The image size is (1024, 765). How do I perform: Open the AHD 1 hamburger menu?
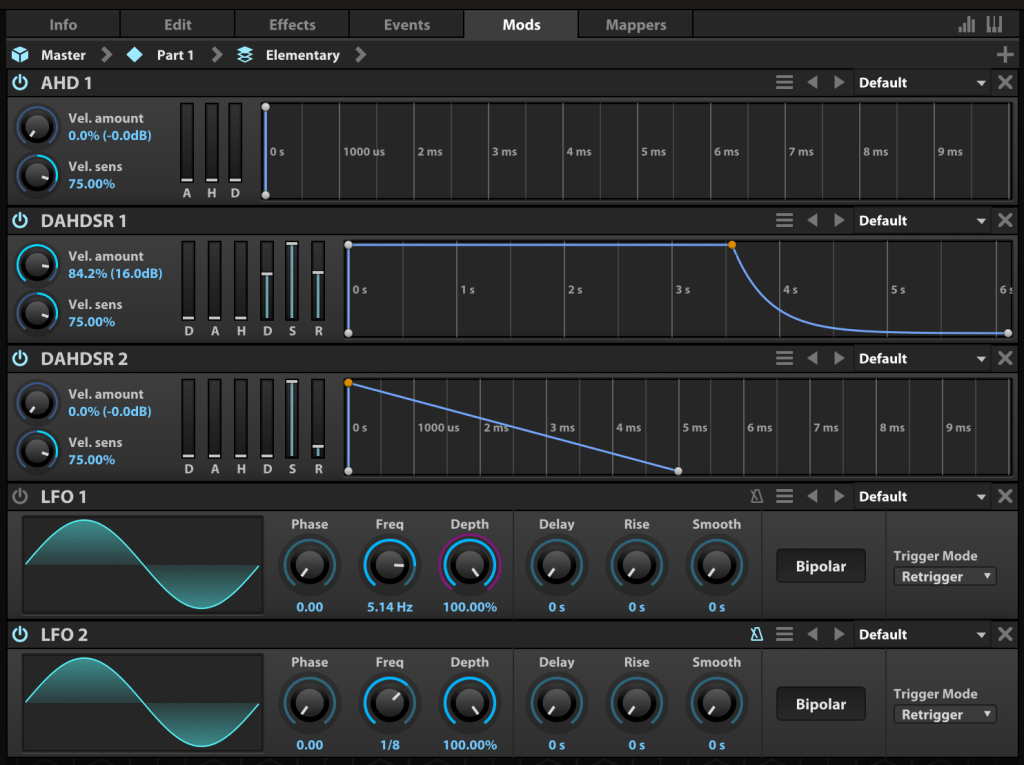tap(785, 83)
